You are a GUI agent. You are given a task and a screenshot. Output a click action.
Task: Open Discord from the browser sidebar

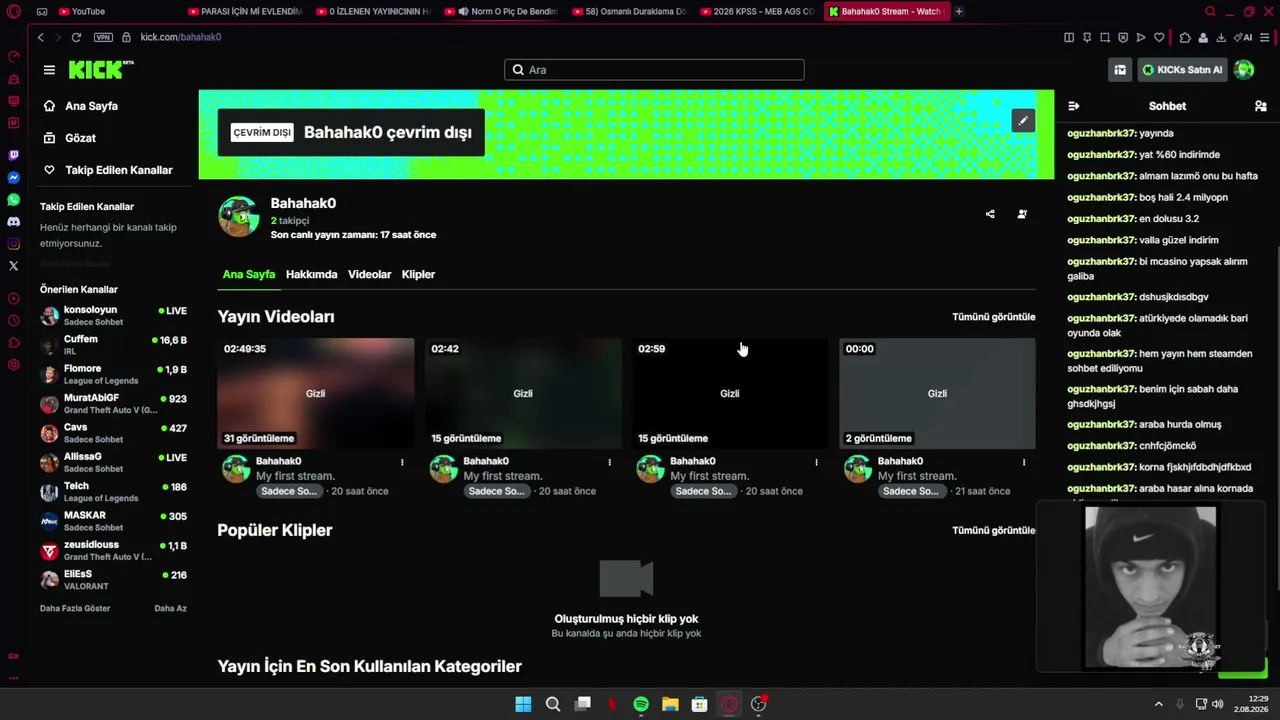click(13, 222)
